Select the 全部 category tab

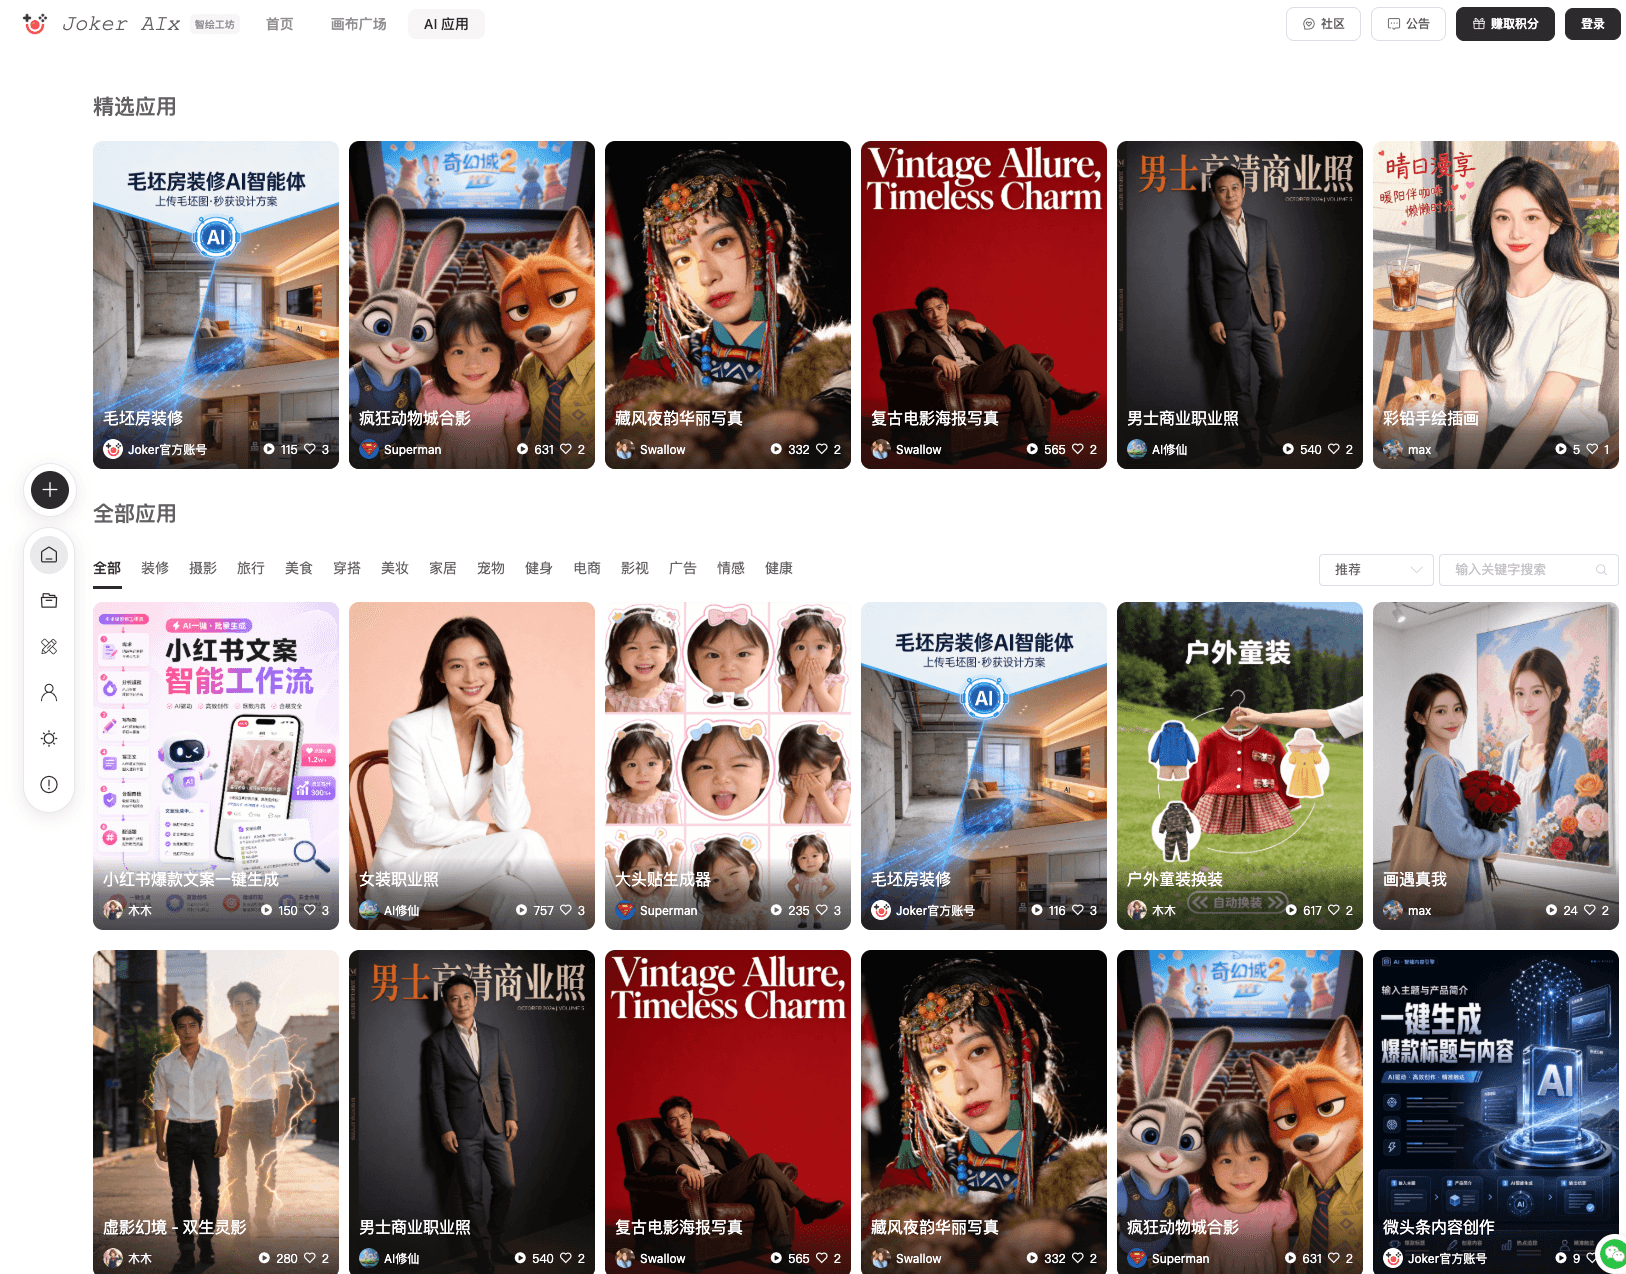click(x=107, y=568)
